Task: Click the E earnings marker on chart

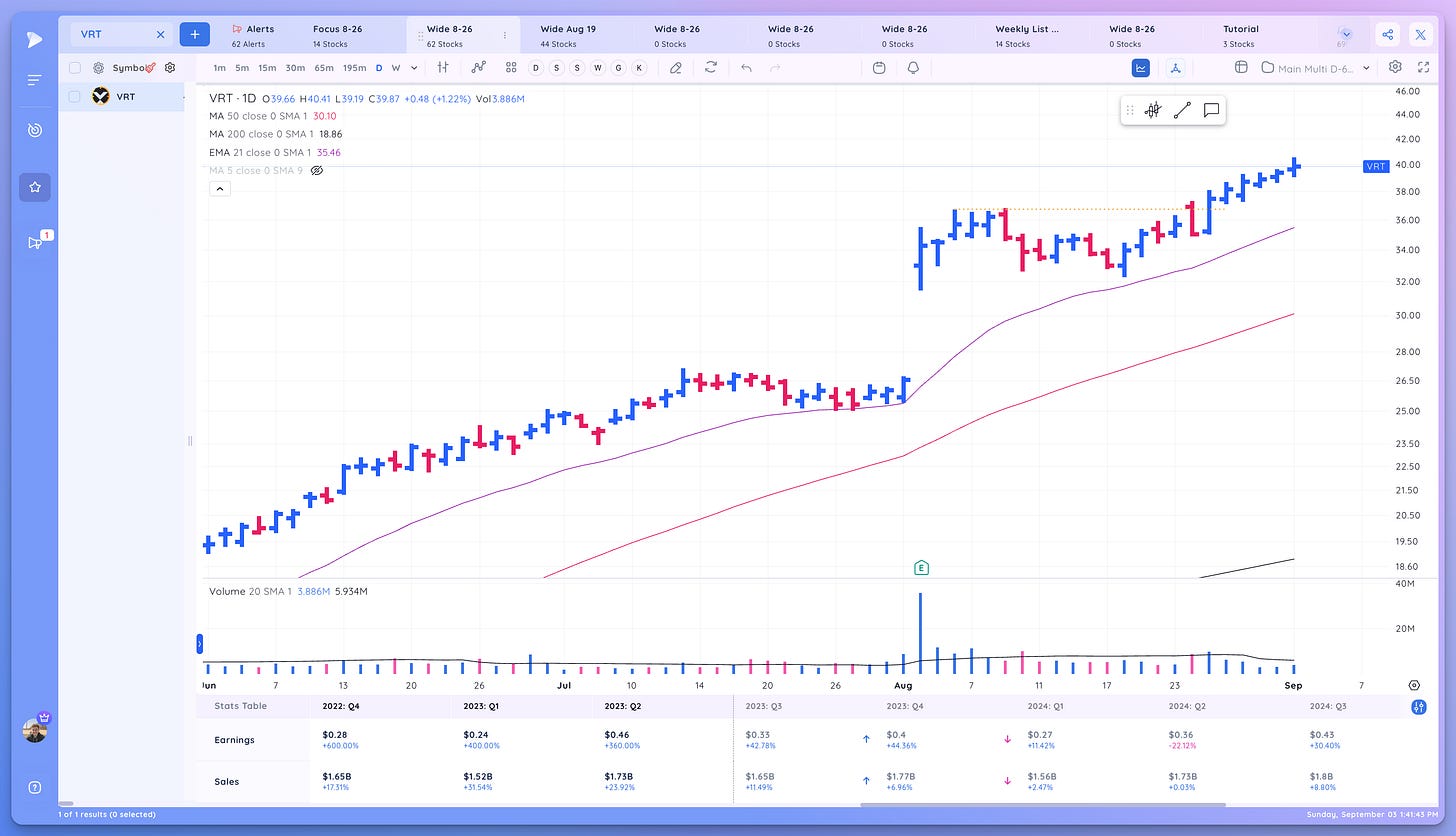Action: pos(921,568)
